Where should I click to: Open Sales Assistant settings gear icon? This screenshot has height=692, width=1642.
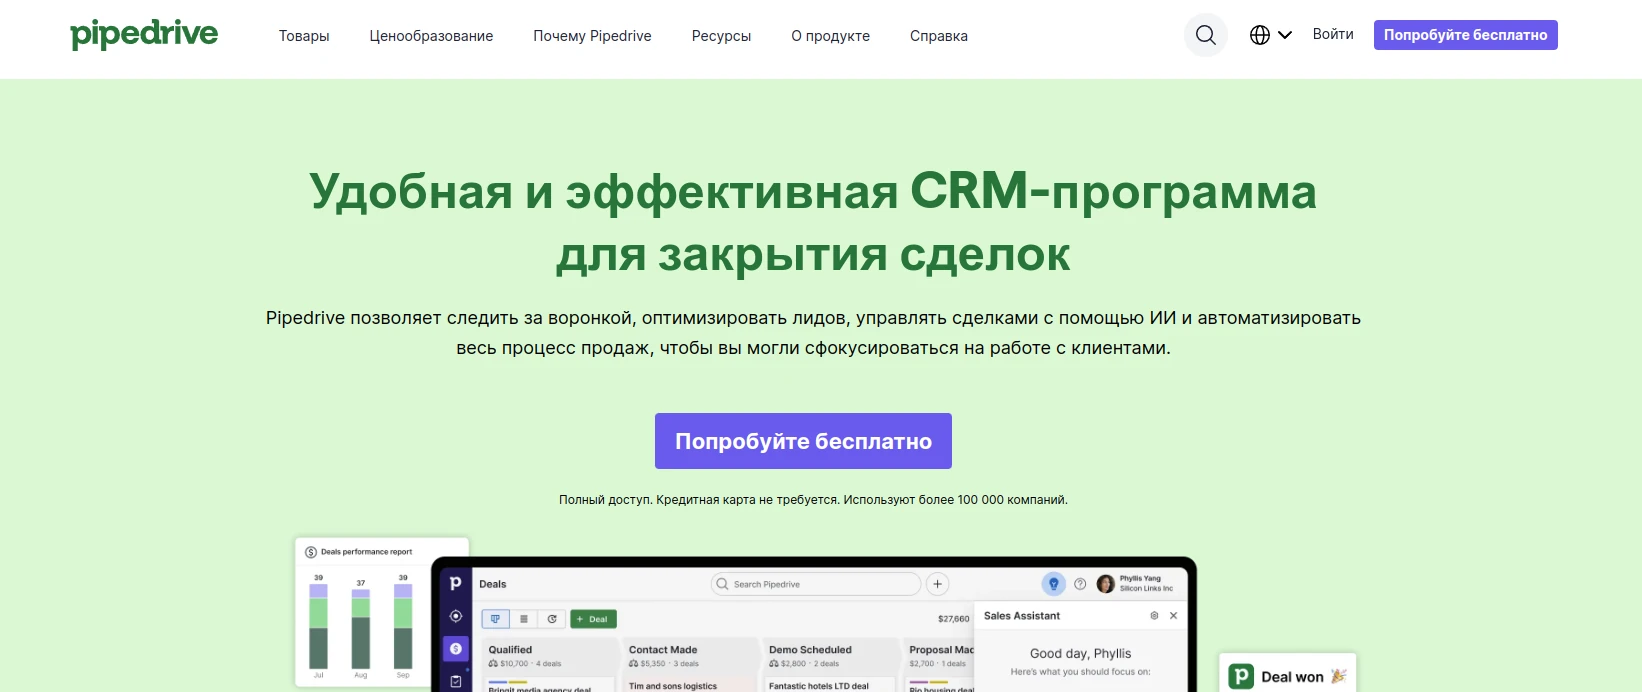point(1154,616)
